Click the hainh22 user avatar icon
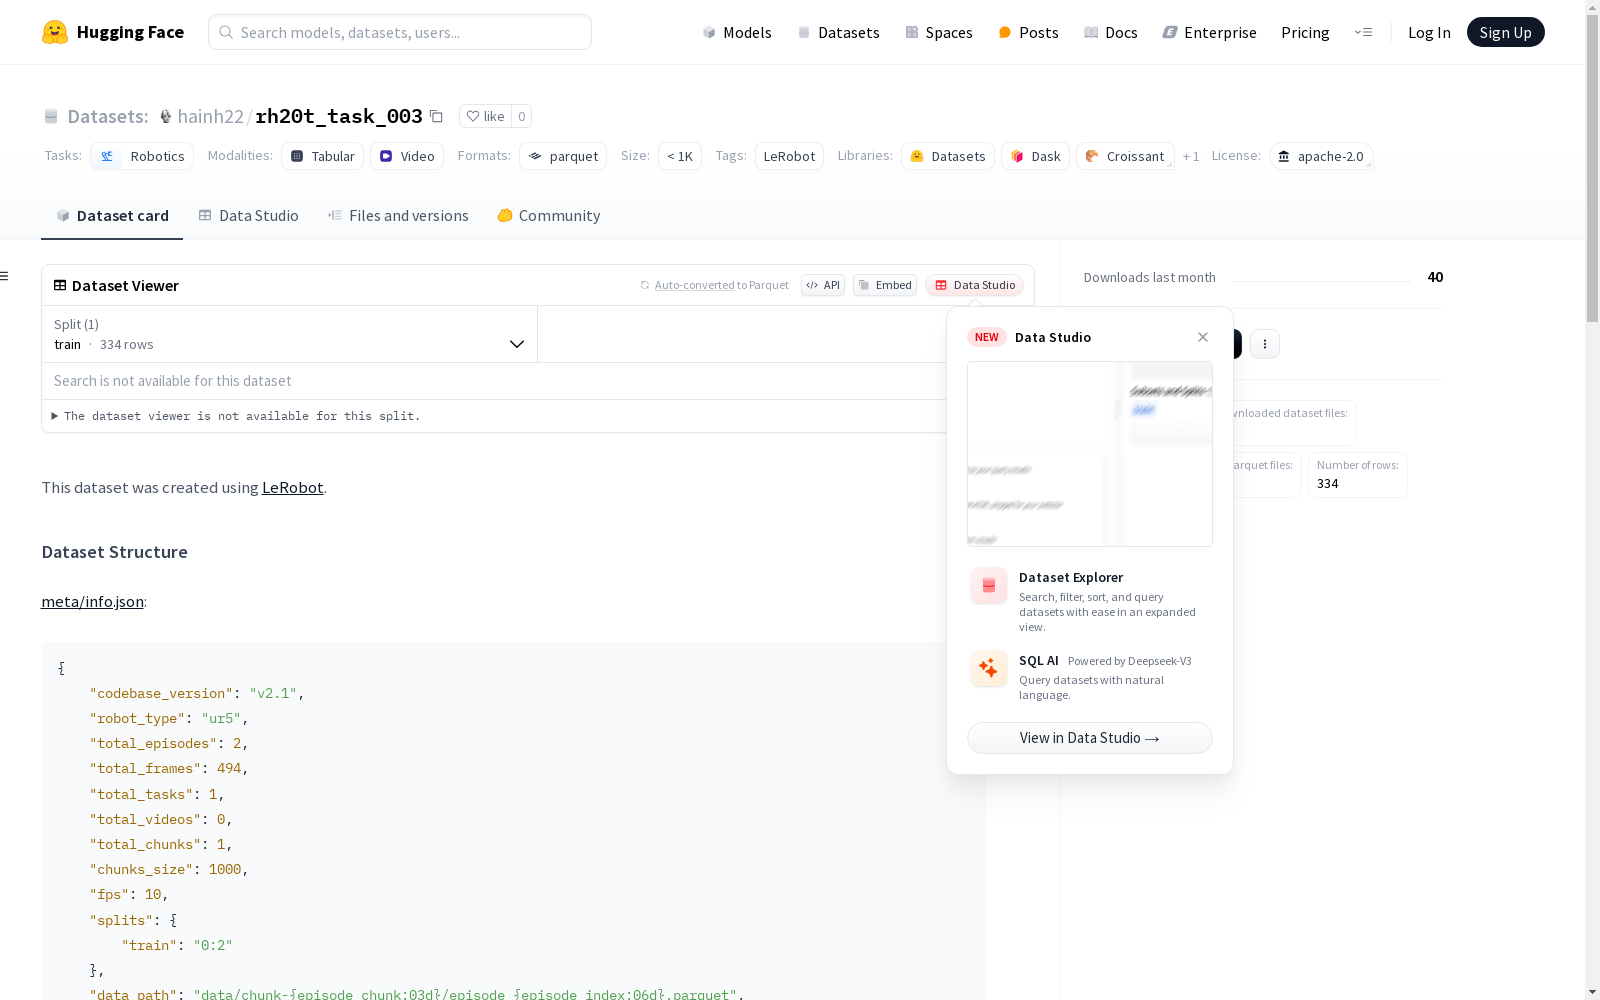This screenshot has width=1600, height=1000. [166, 116]
